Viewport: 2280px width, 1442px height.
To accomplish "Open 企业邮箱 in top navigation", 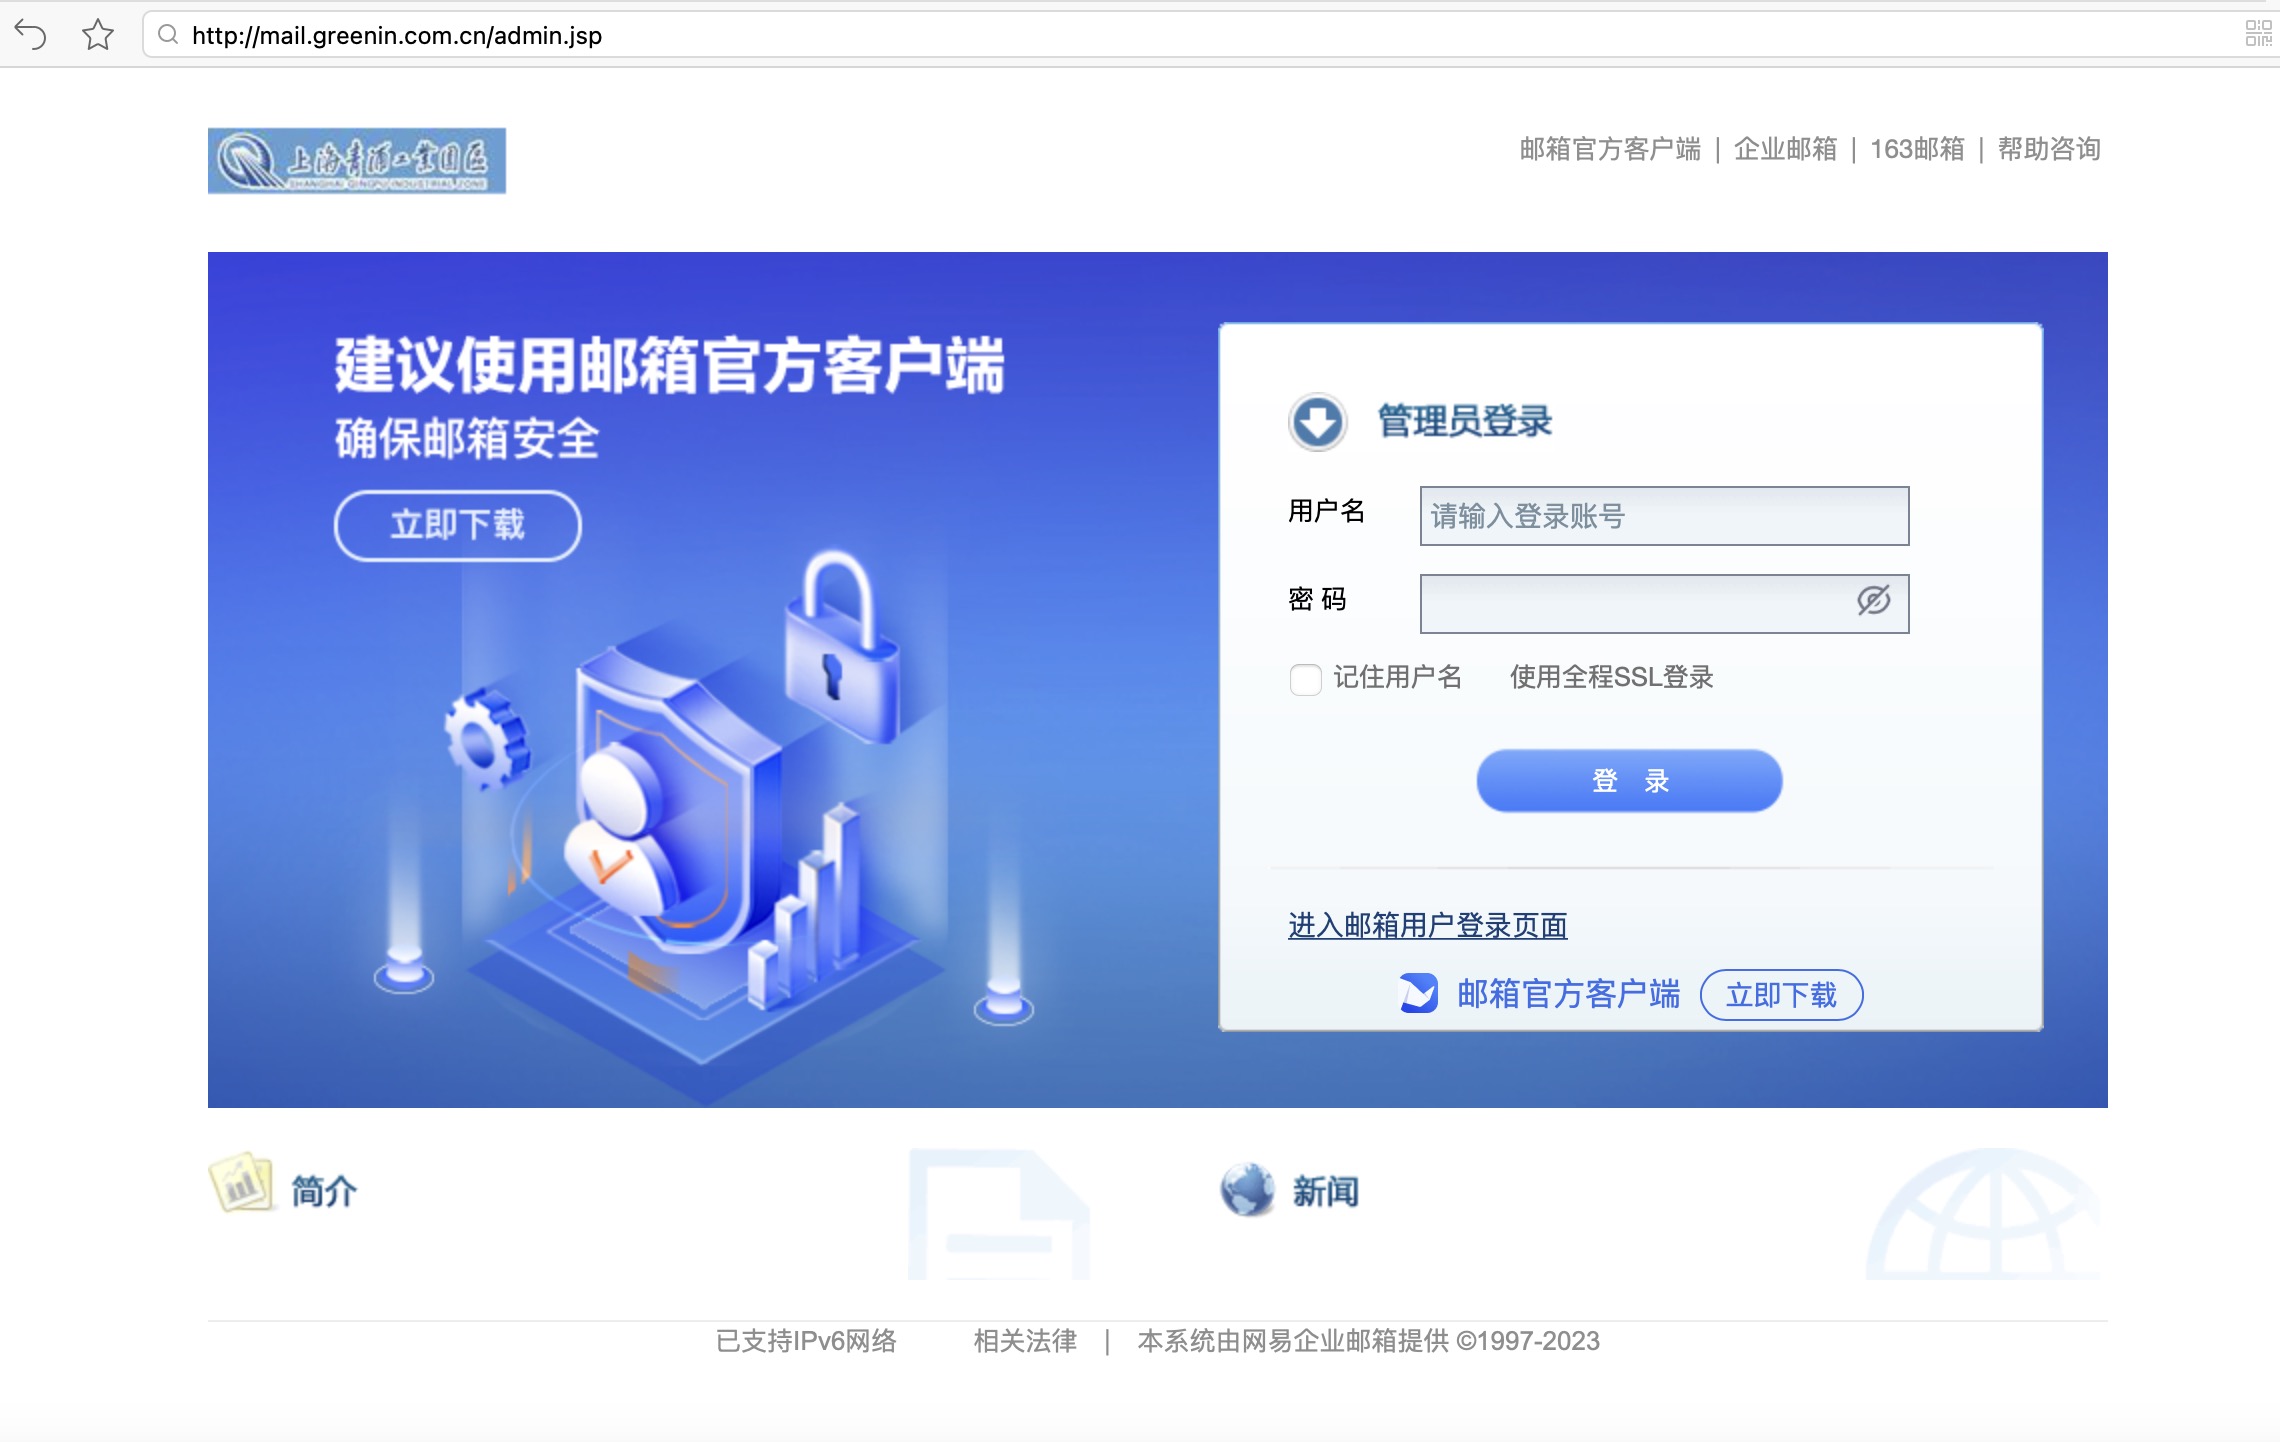I will [1785, 149].
